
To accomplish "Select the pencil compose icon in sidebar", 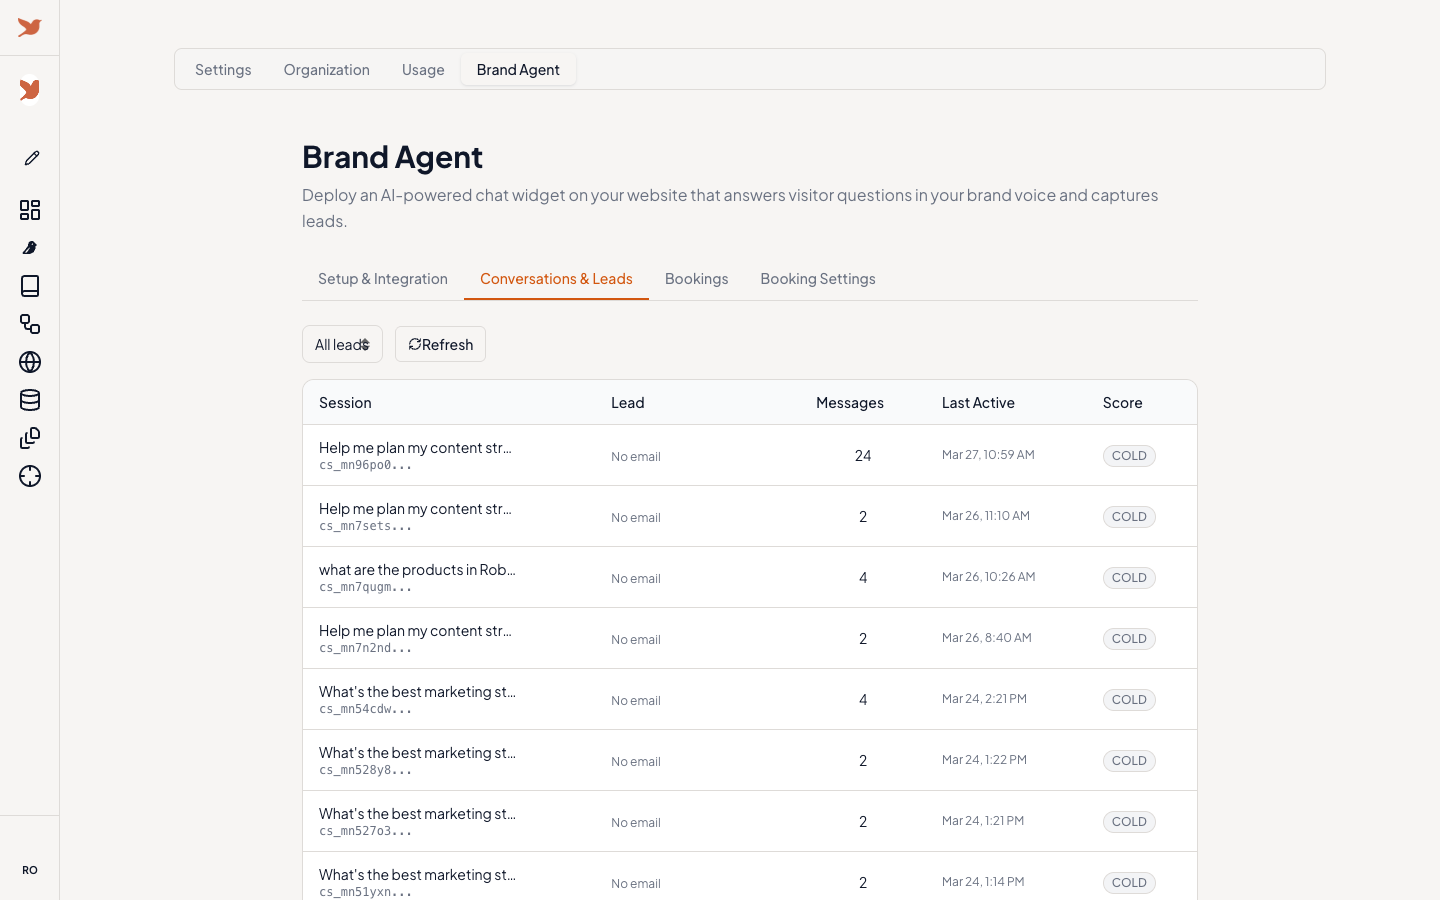I will click(30, 158).
